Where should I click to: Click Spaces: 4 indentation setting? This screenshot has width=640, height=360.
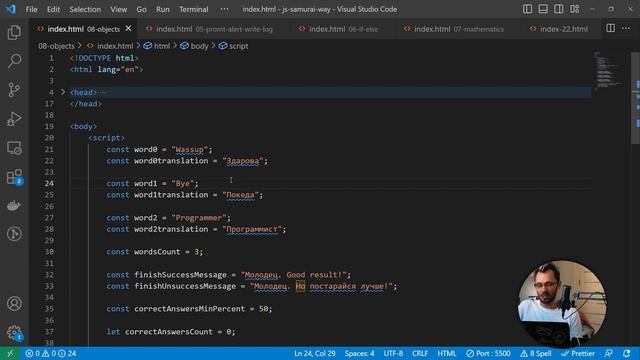point(359,353)
